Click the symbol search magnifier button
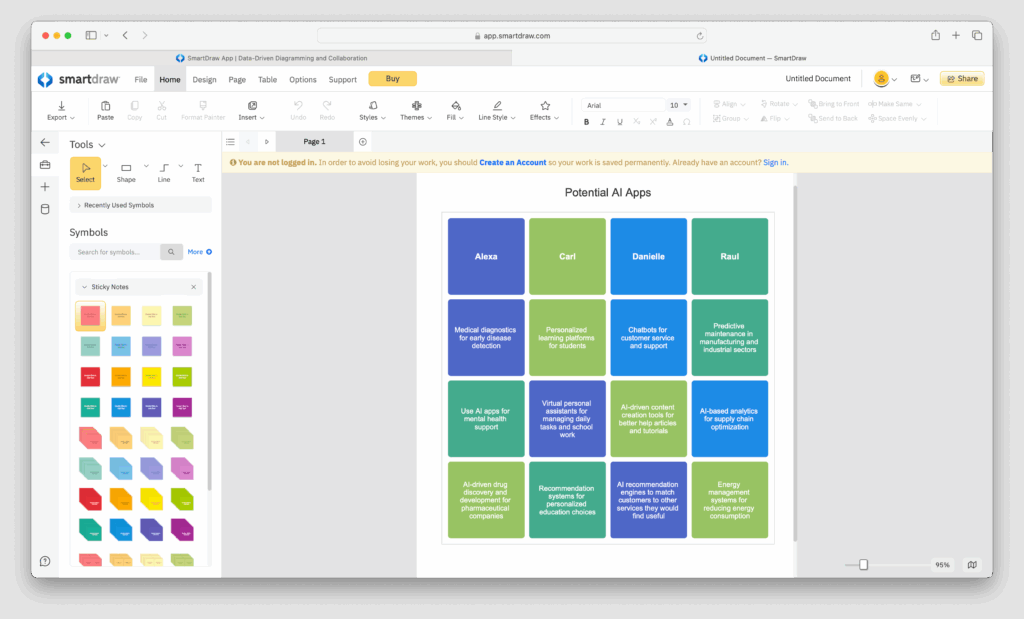Screen dimensions: 1024x619 coord(171,252)
